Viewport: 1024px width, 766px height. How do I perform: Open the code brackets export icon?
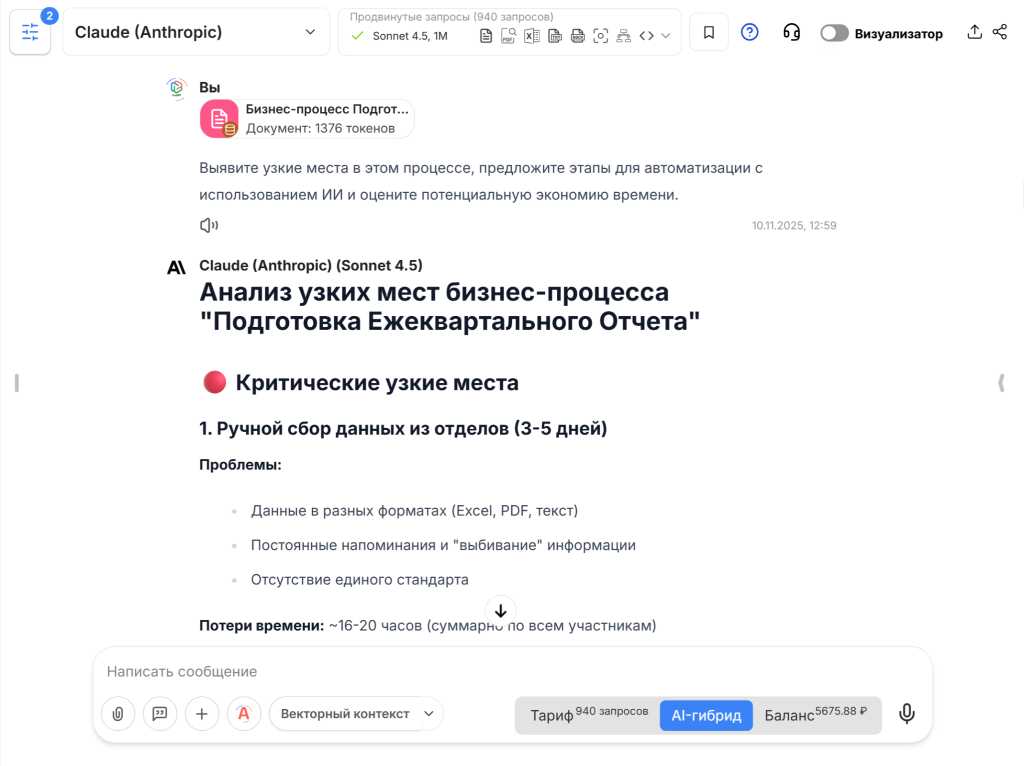click(x=646, y=35)
